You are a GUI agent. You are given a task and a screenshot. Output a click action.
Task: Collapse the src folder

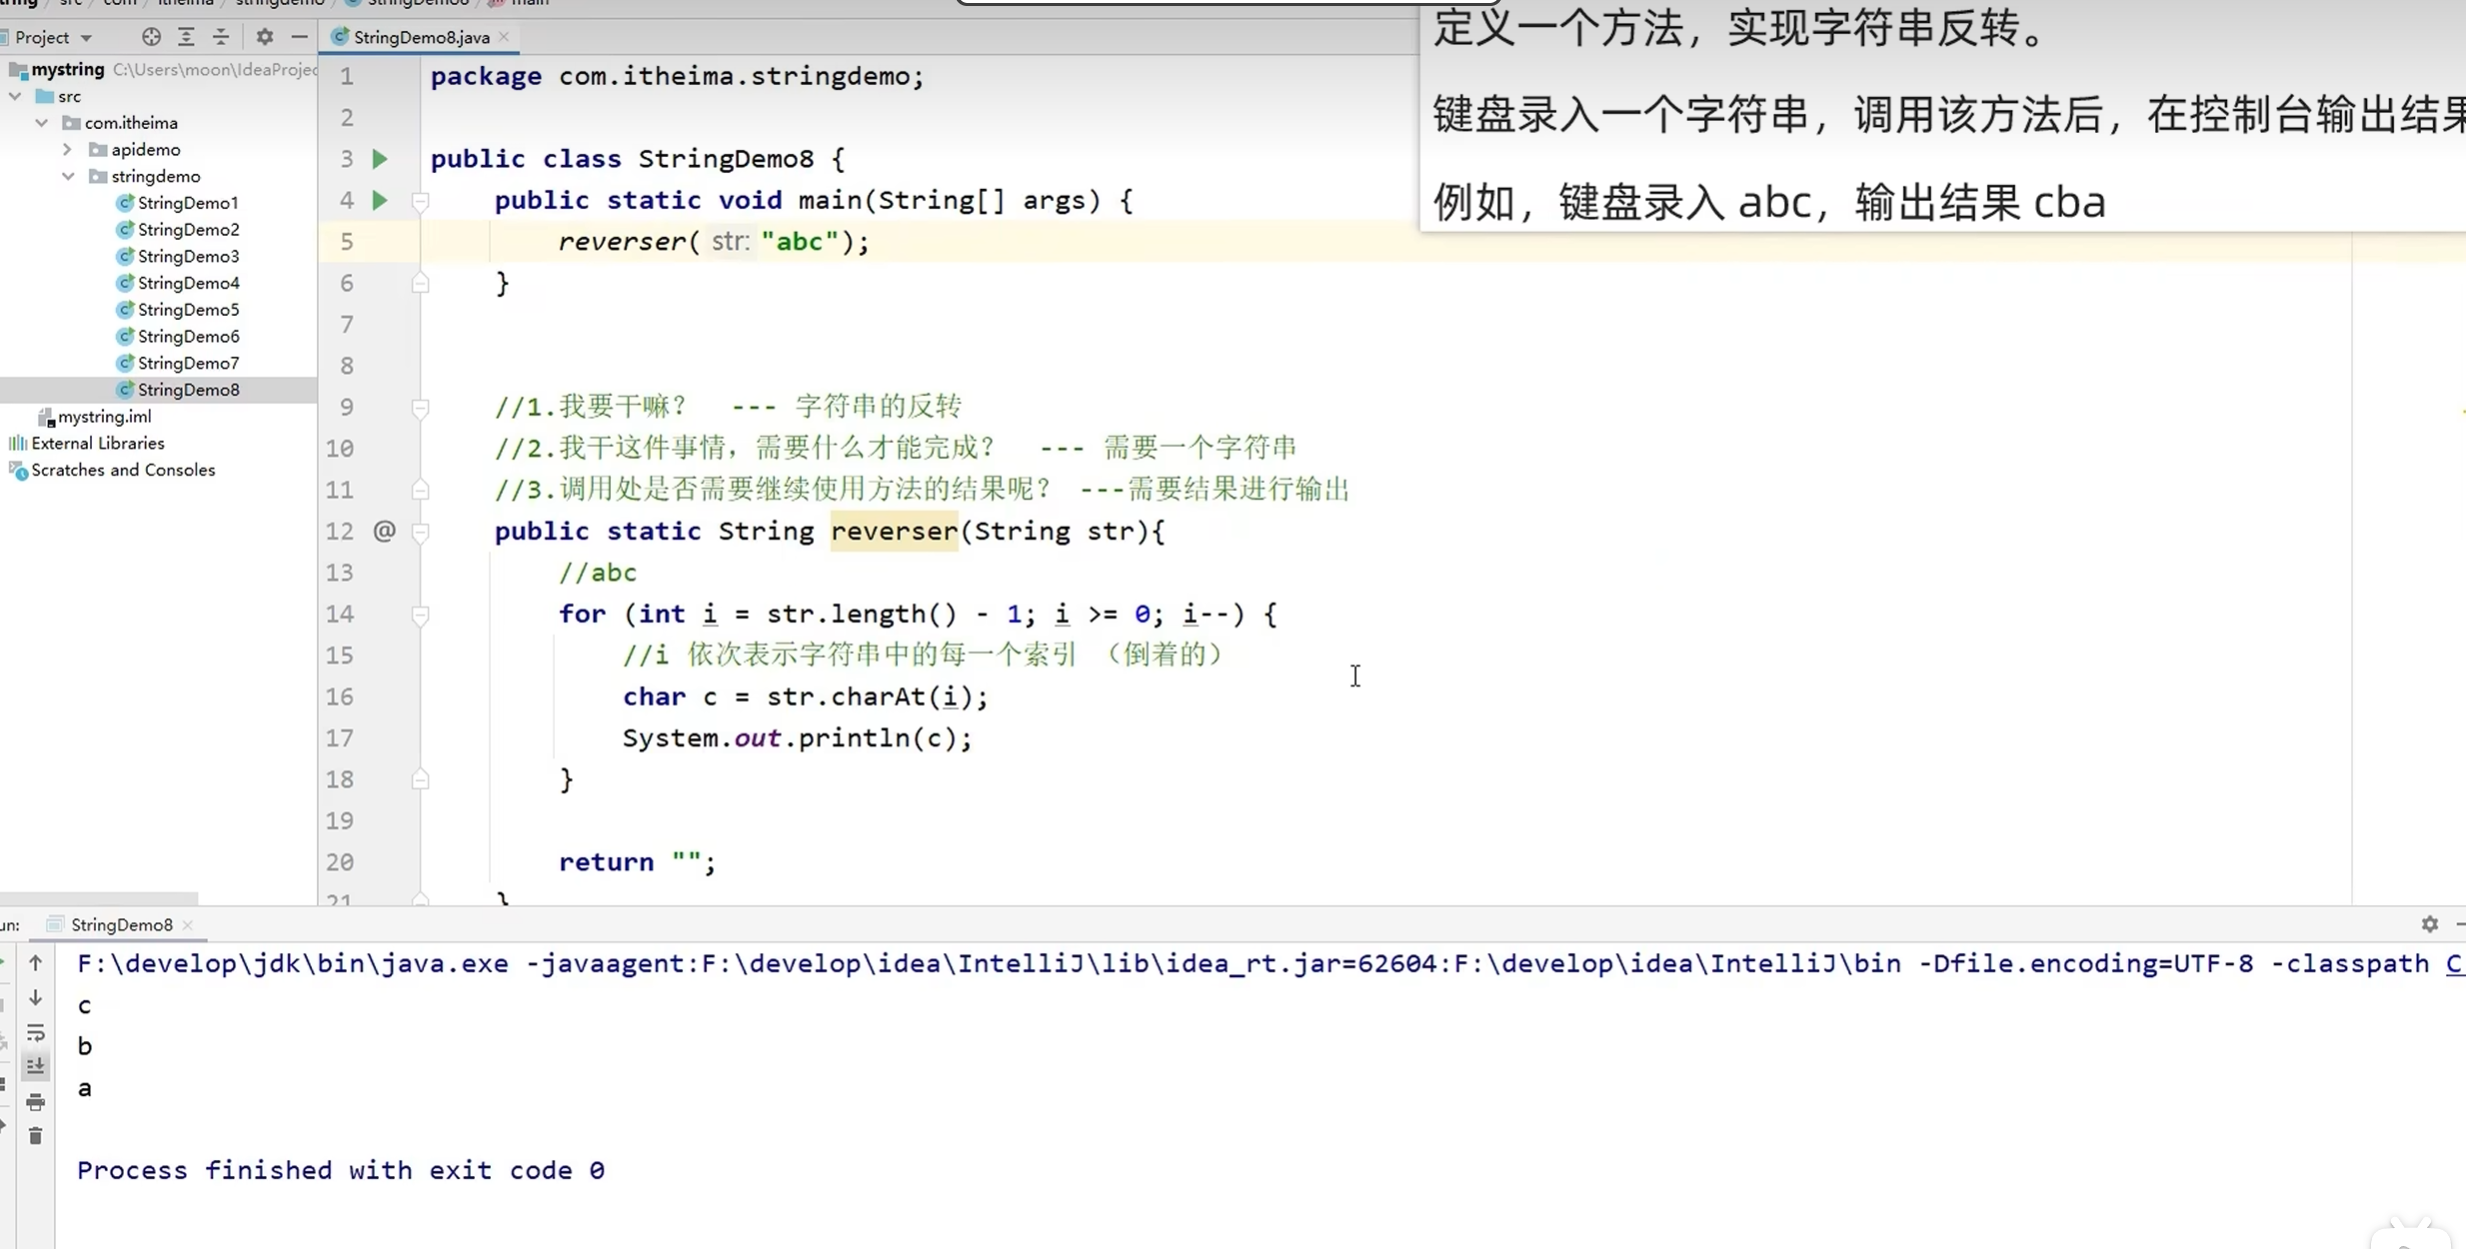pos(15,96)
